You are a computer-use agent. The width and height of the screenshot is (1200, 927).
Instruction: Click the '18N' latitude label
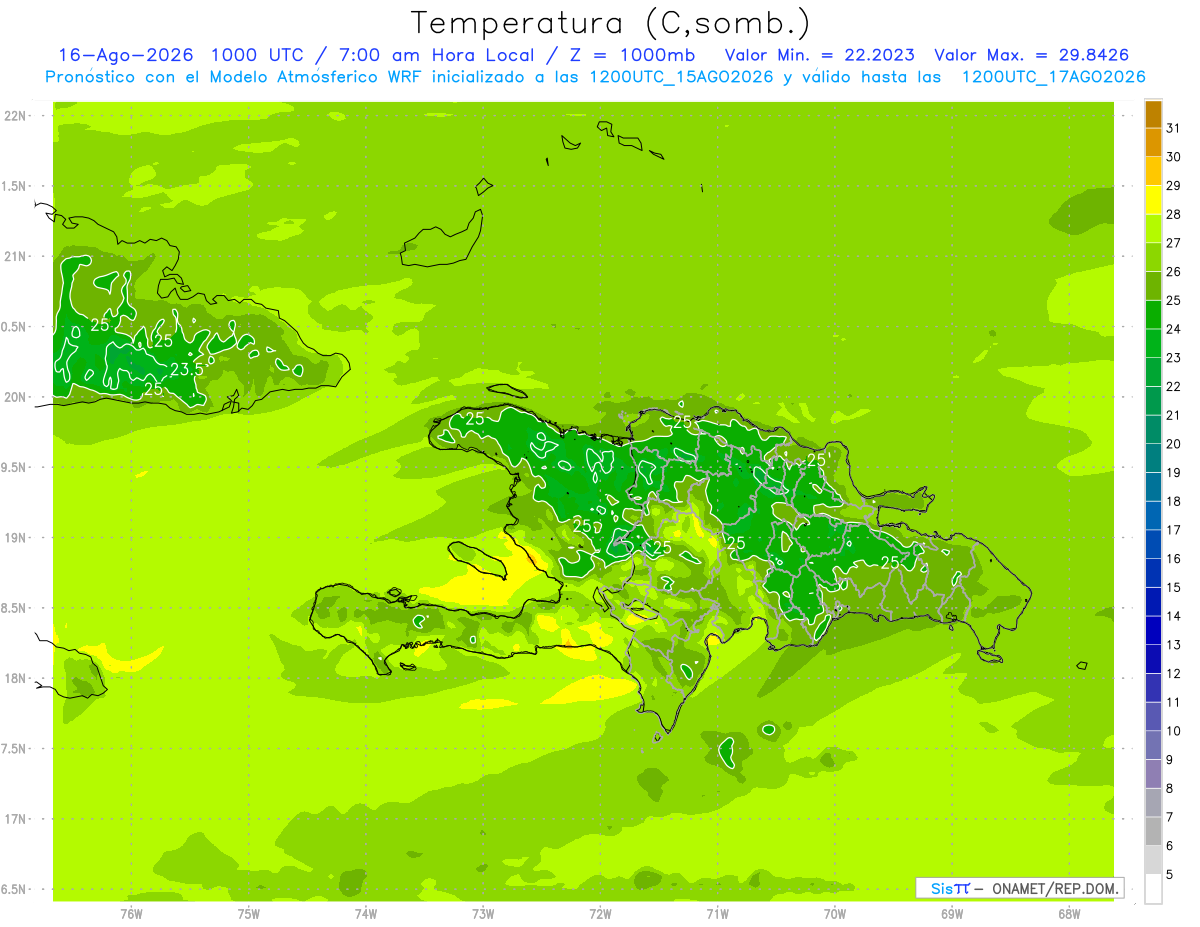pos(14,678)
